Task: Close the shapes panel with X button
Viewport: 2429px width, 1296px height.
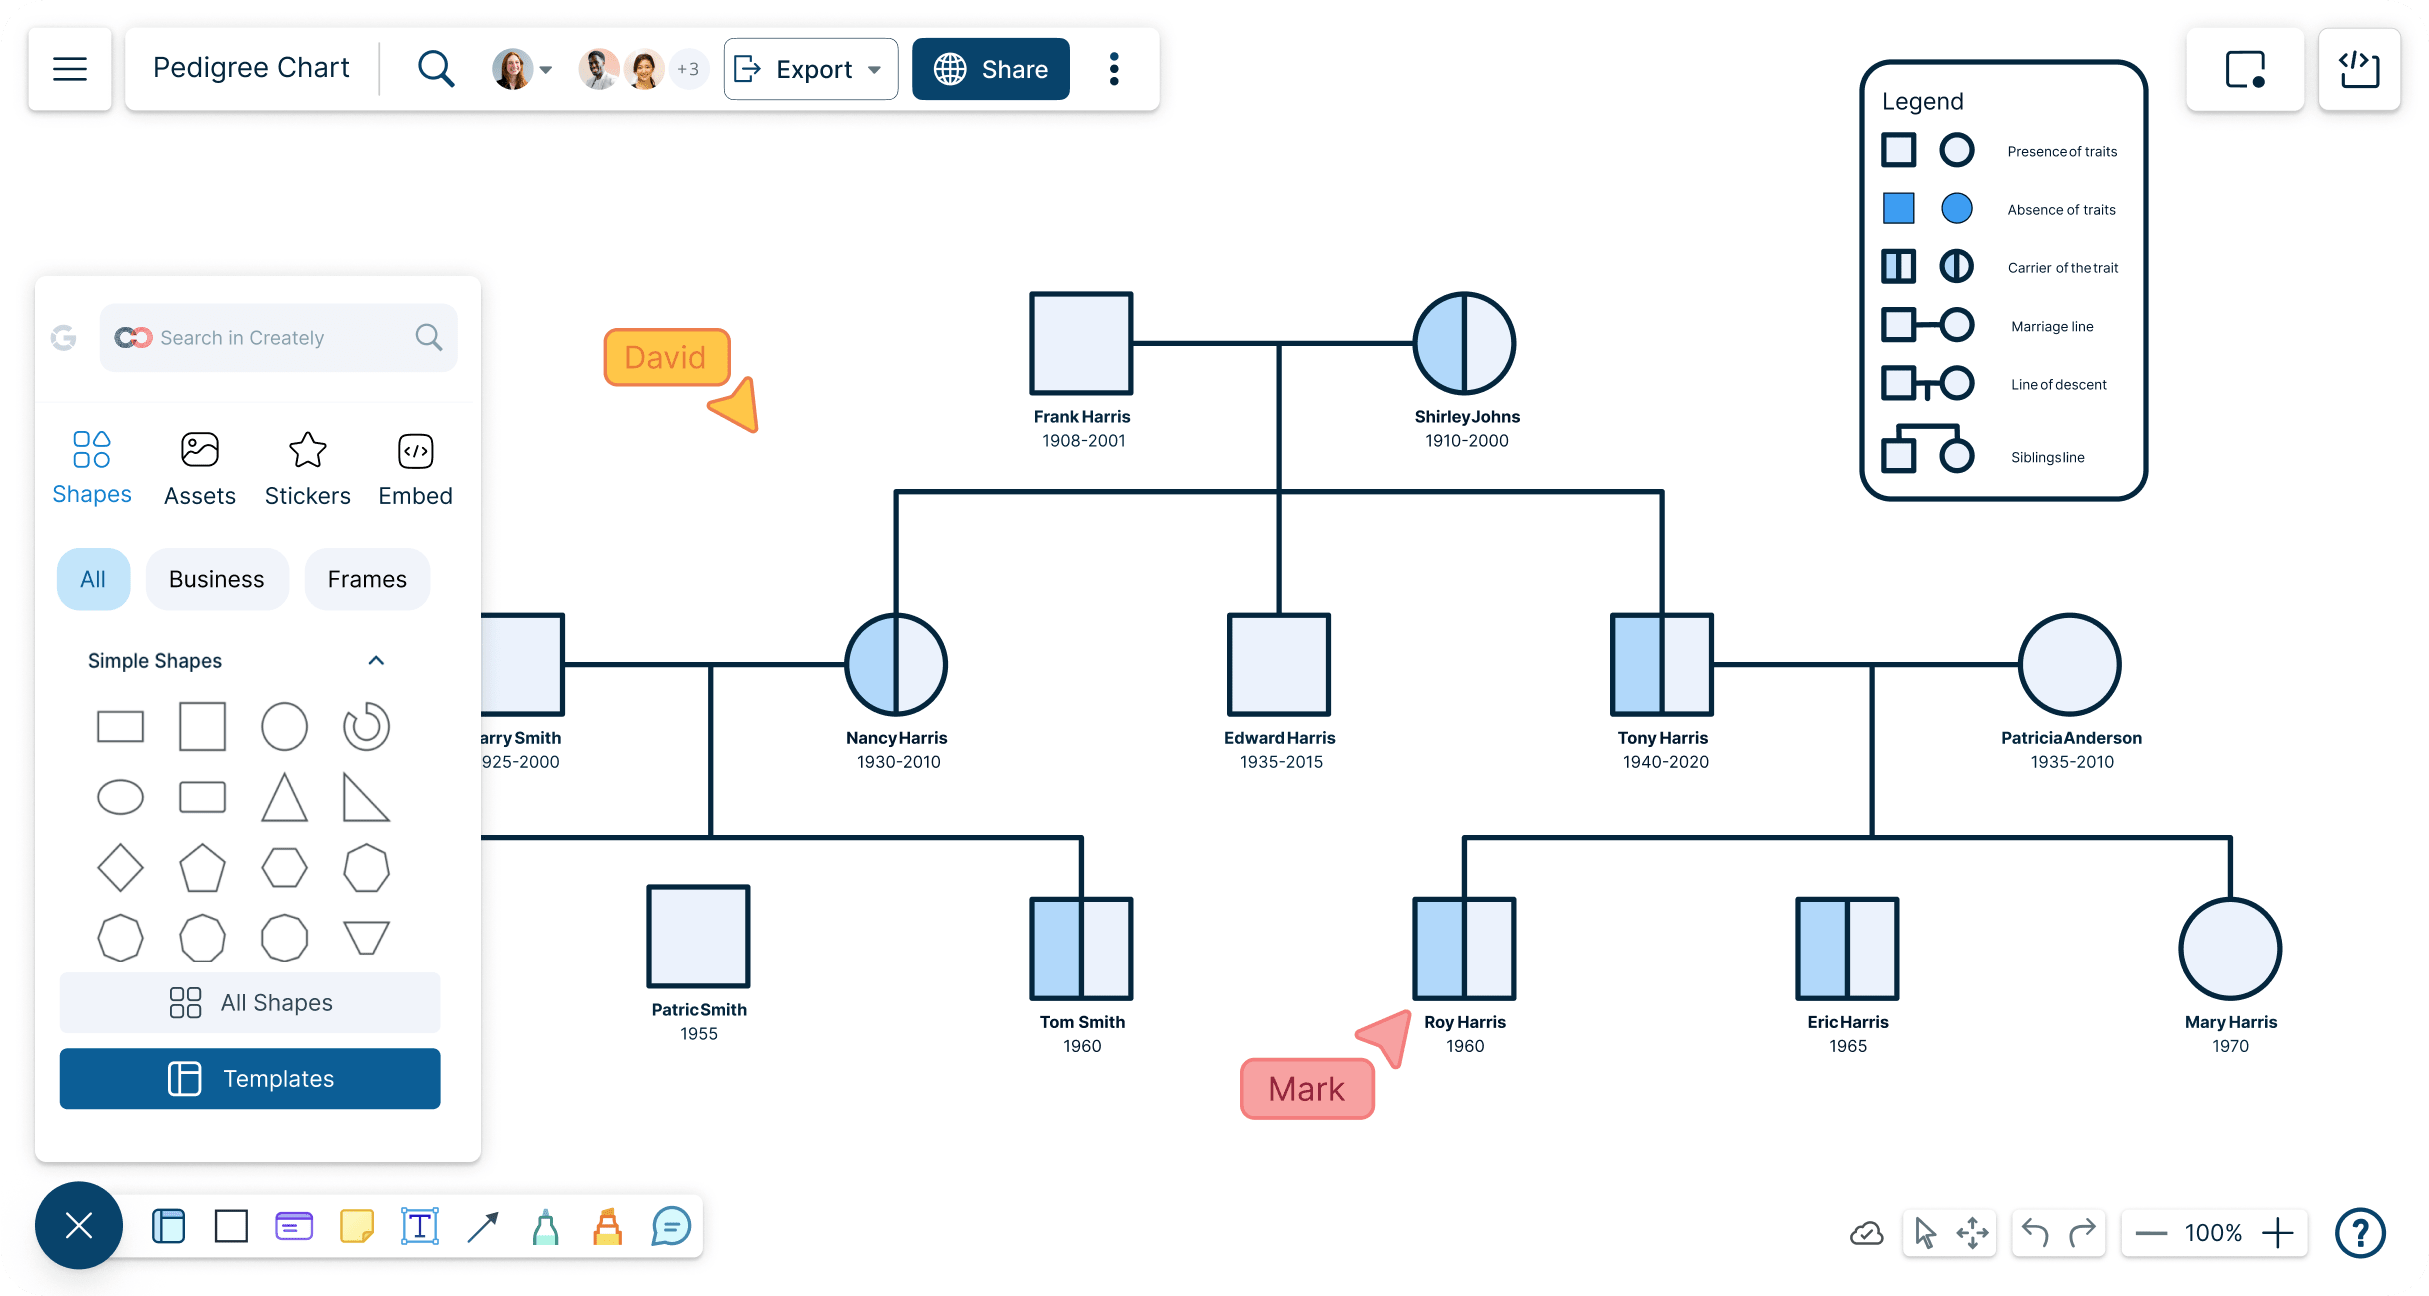Action: [x=78, y=1225]
